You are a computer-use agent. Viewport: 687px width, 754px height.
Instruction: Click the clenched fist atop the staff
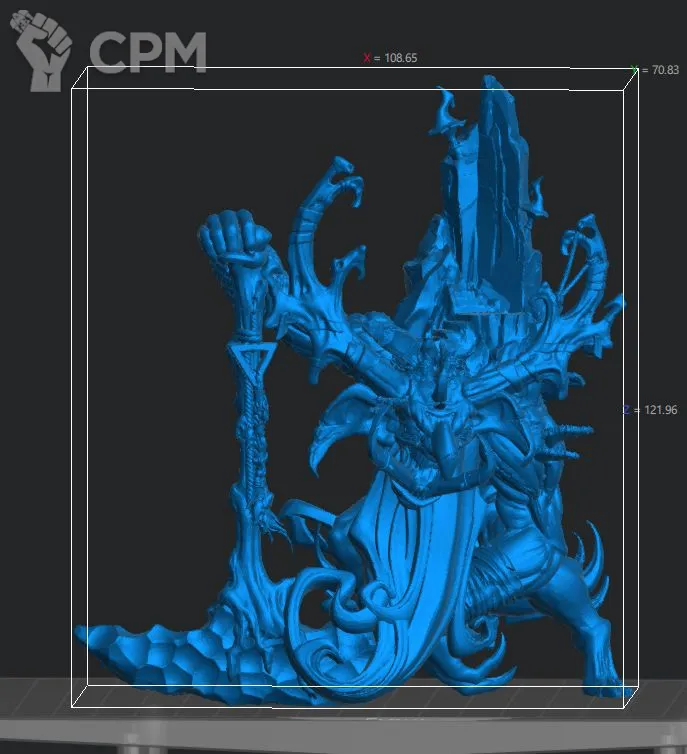(x=233, y=236)
